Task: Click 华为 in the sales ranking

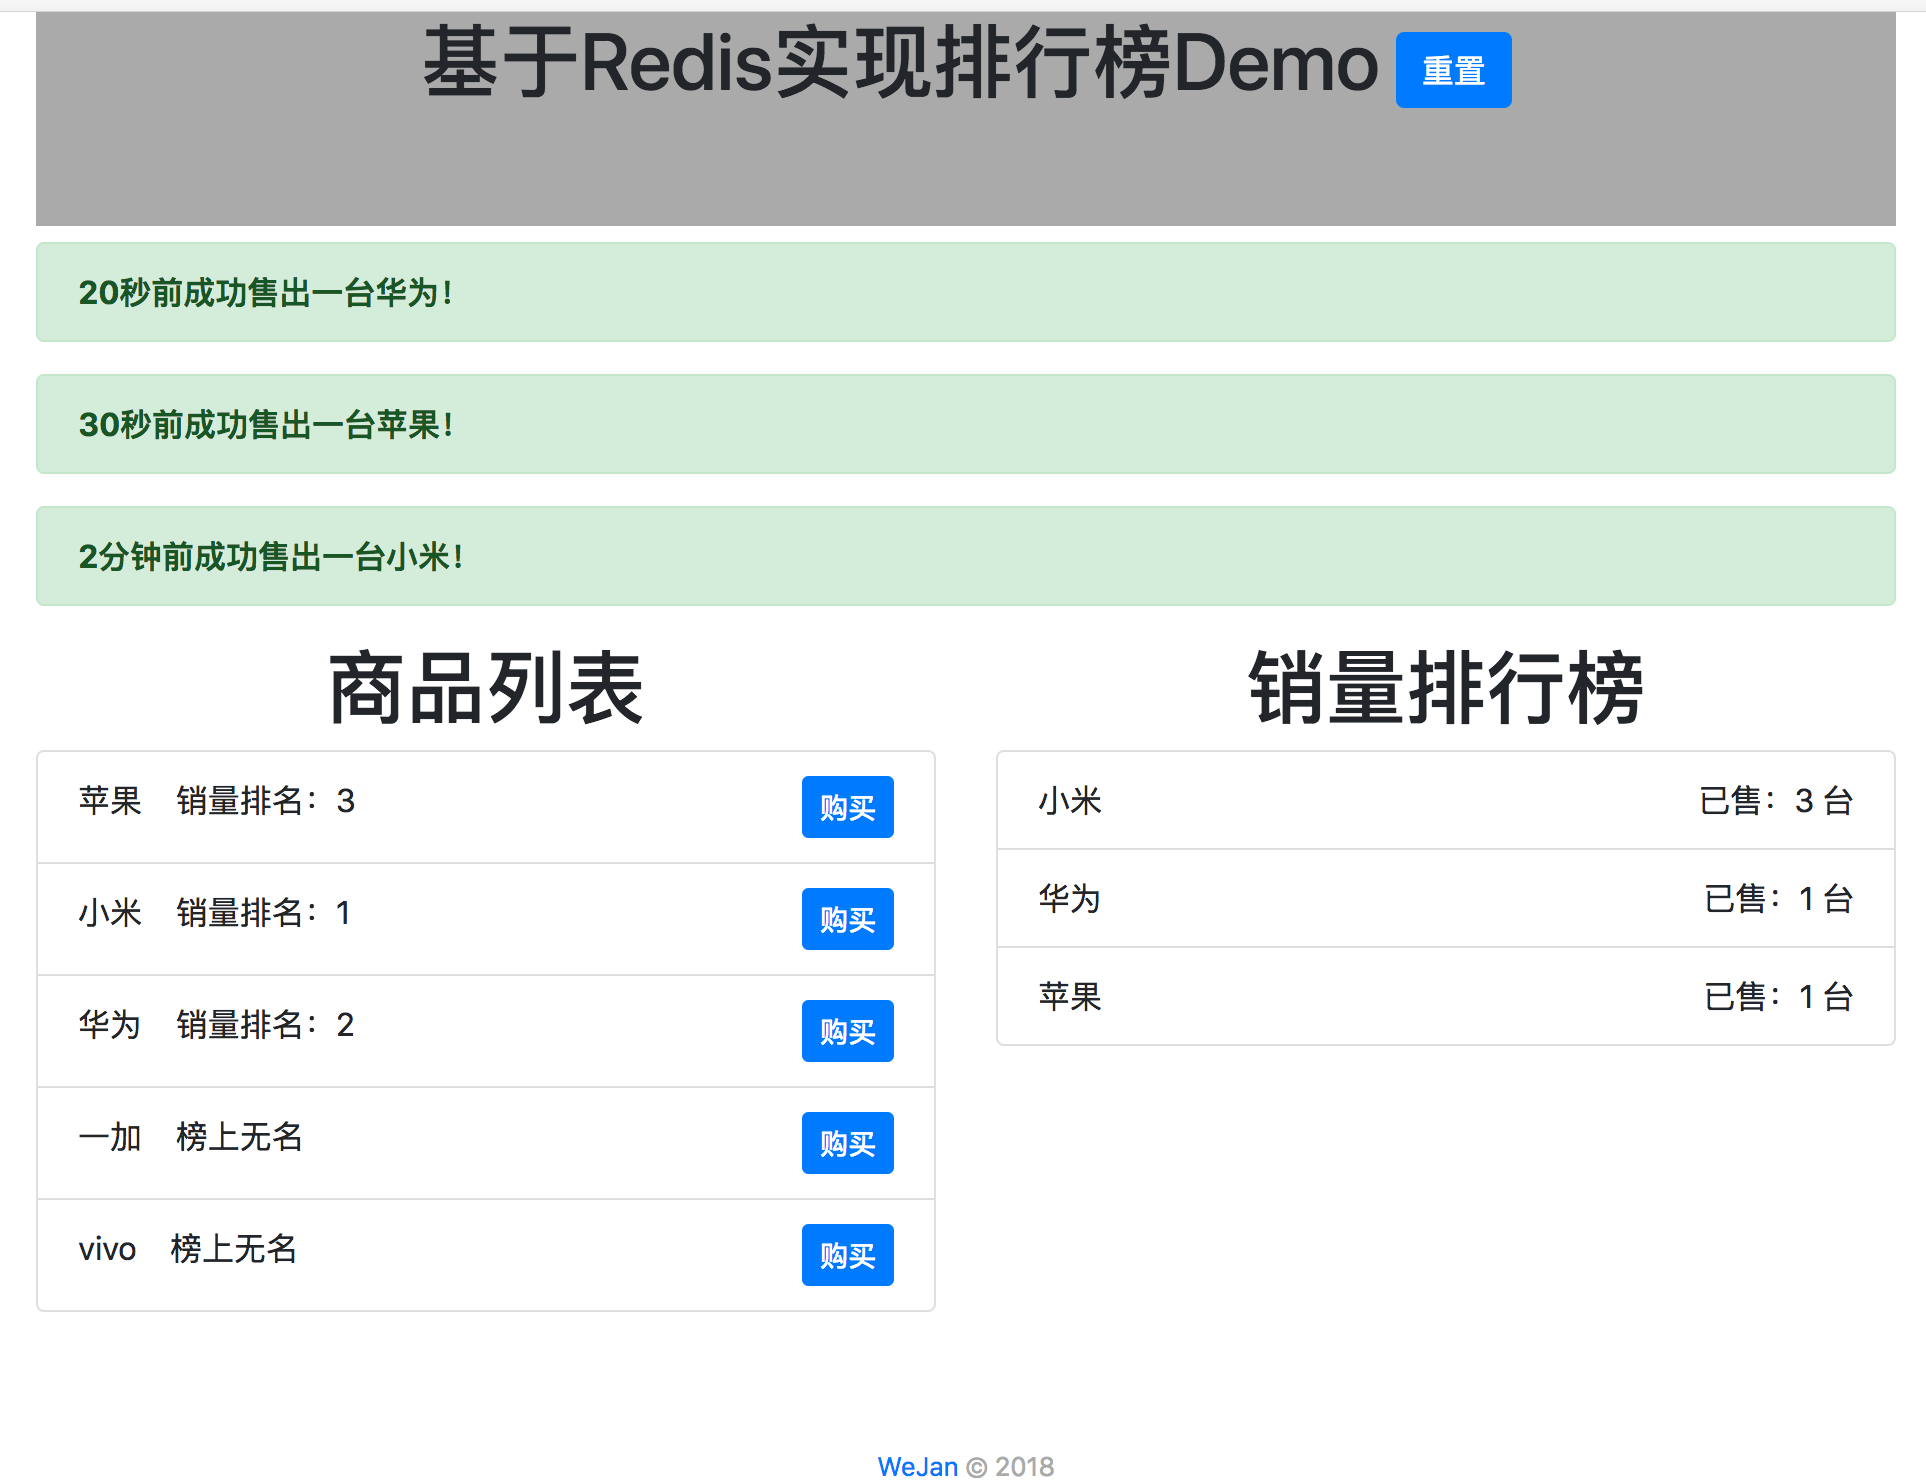Action: pyautogui.click(x=1070, y=899)
